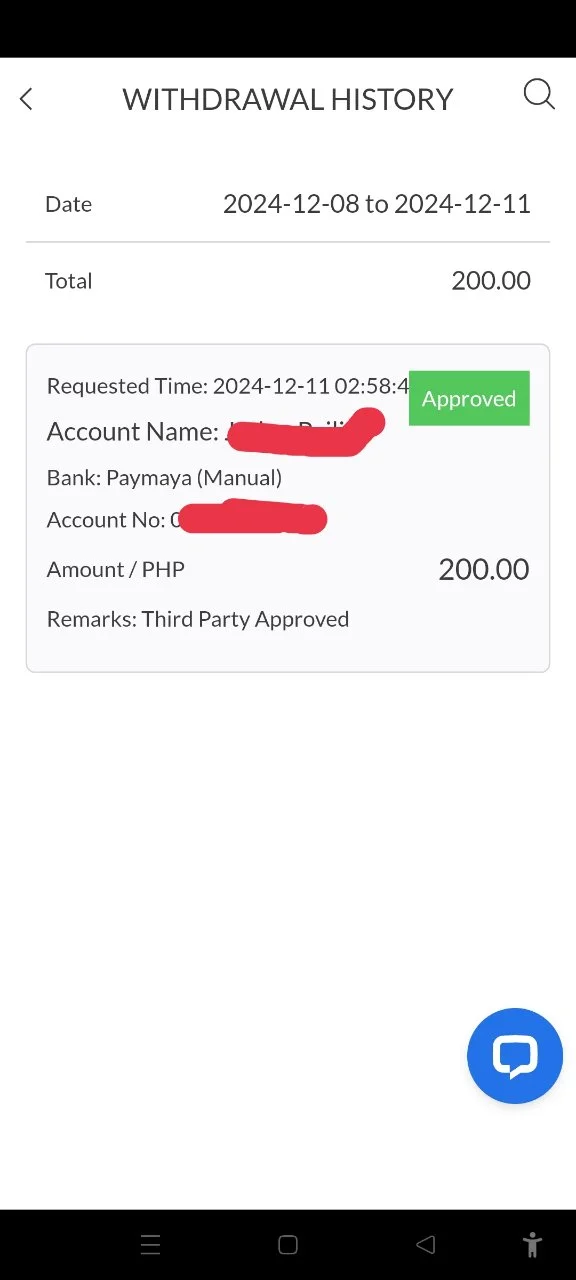Tap the Account No line
The height and width of the screenshot is (1280, 576).
point(187,520)
